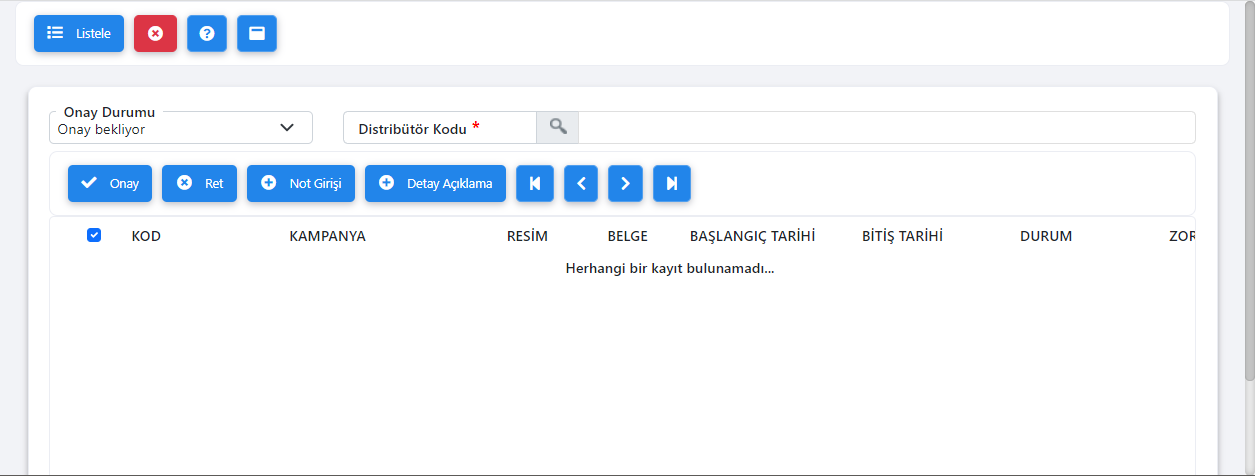This screenshot has height=476, width=1255.
Task: Click the Ret reject button
Action: tap(199, 183)
